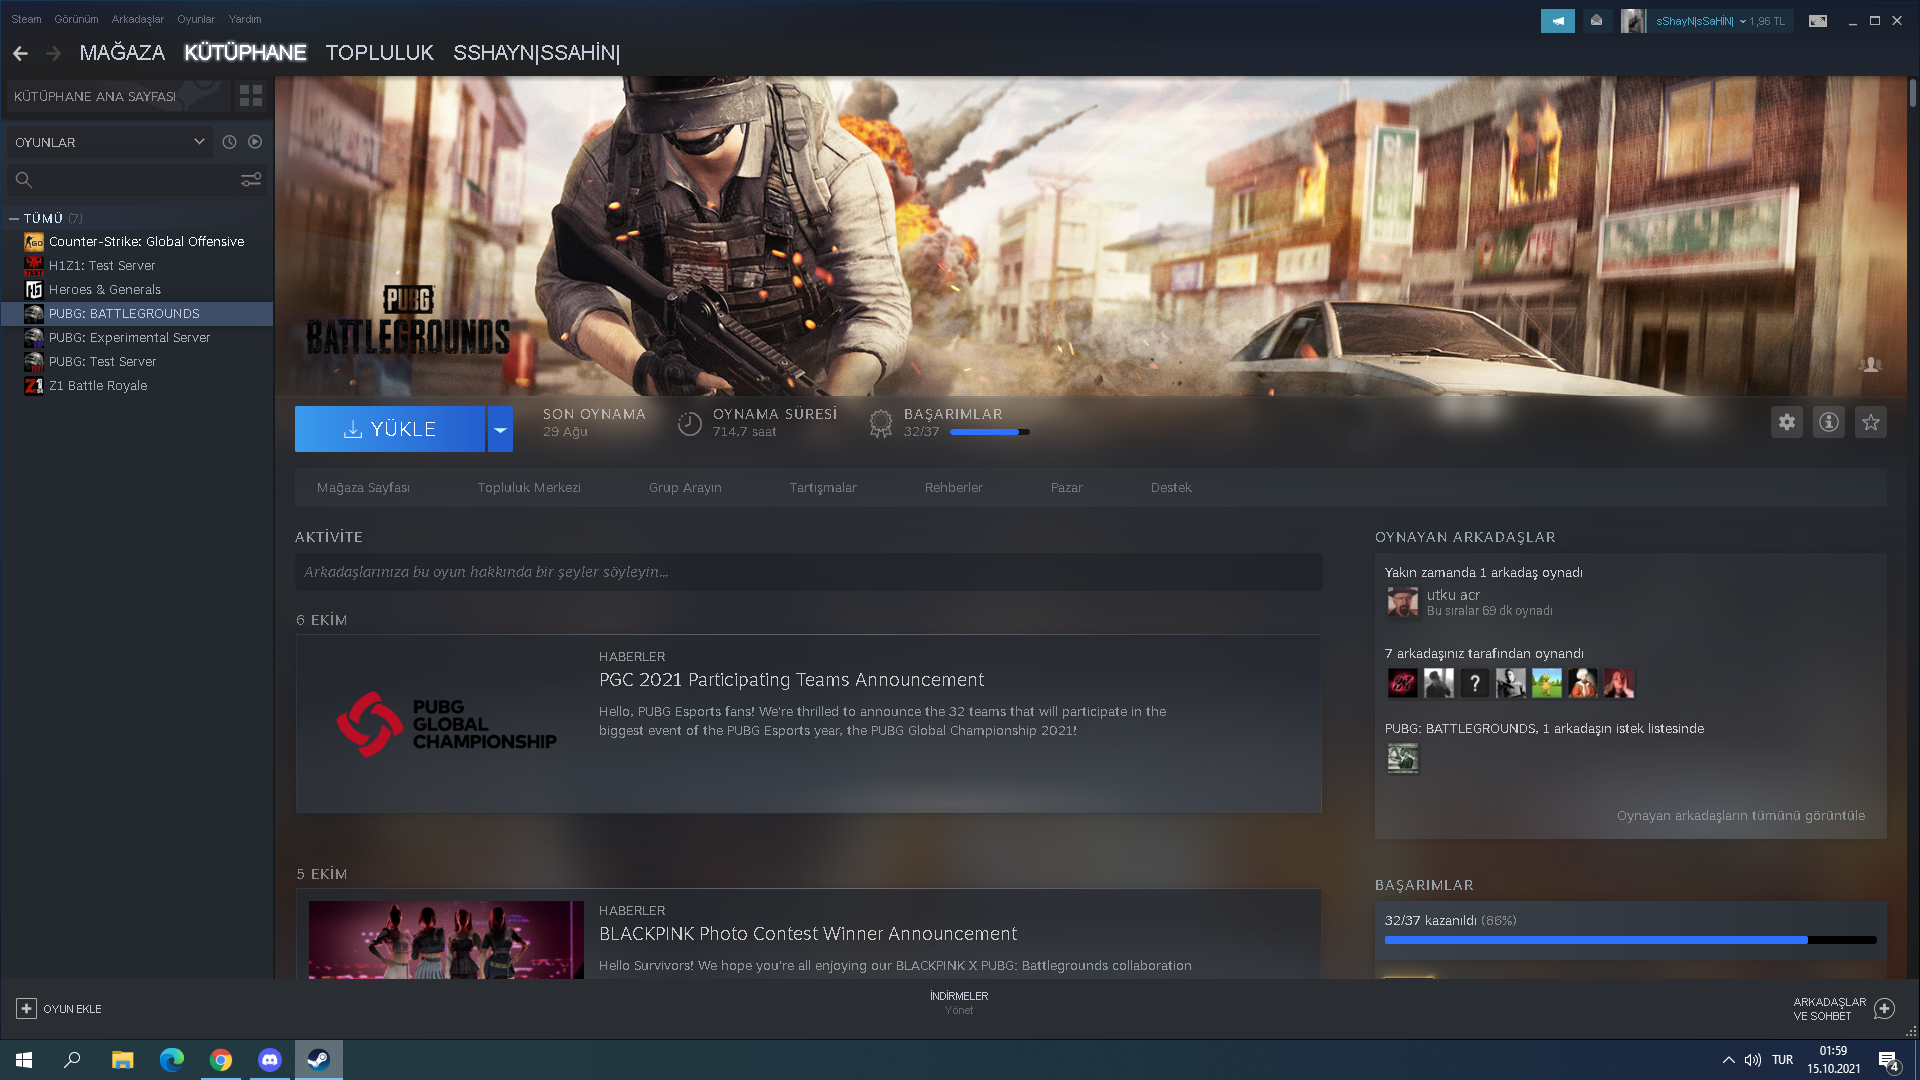Open advanced filter options icon

click(x=251, y=179)
